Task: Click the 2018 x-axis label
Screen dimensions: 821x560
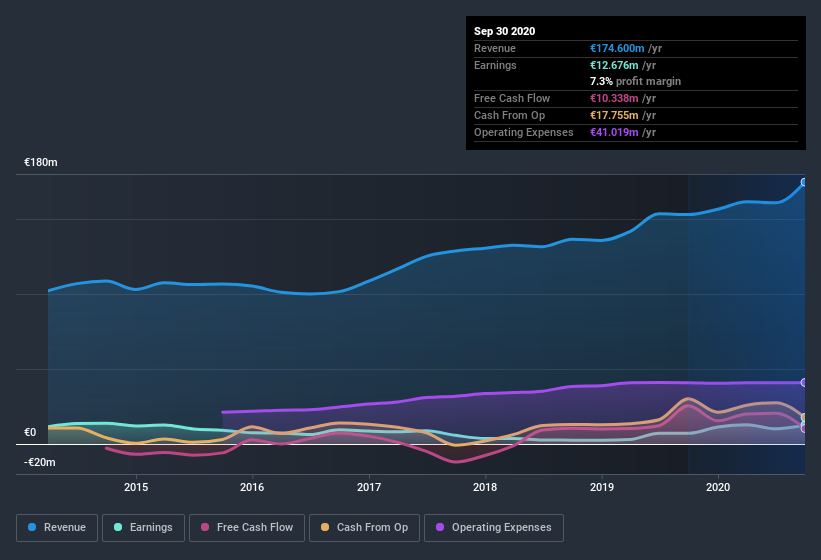Action: pyautogui.click(x=485, y=487)
